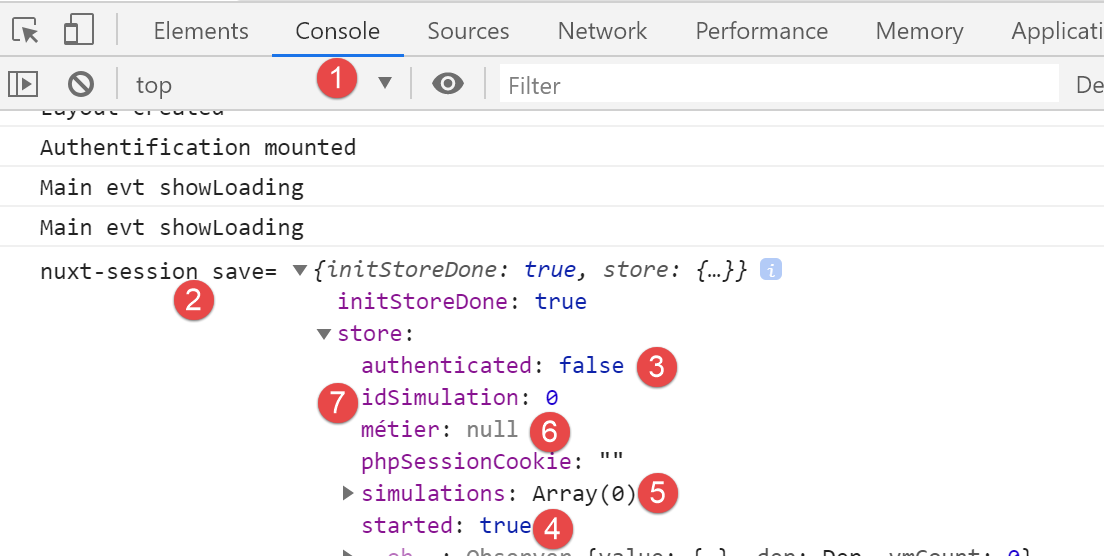Create a live expression via eye icon
Viewport: 1104px width, 556px height.
pyautogui.click(x=448, y=84)
